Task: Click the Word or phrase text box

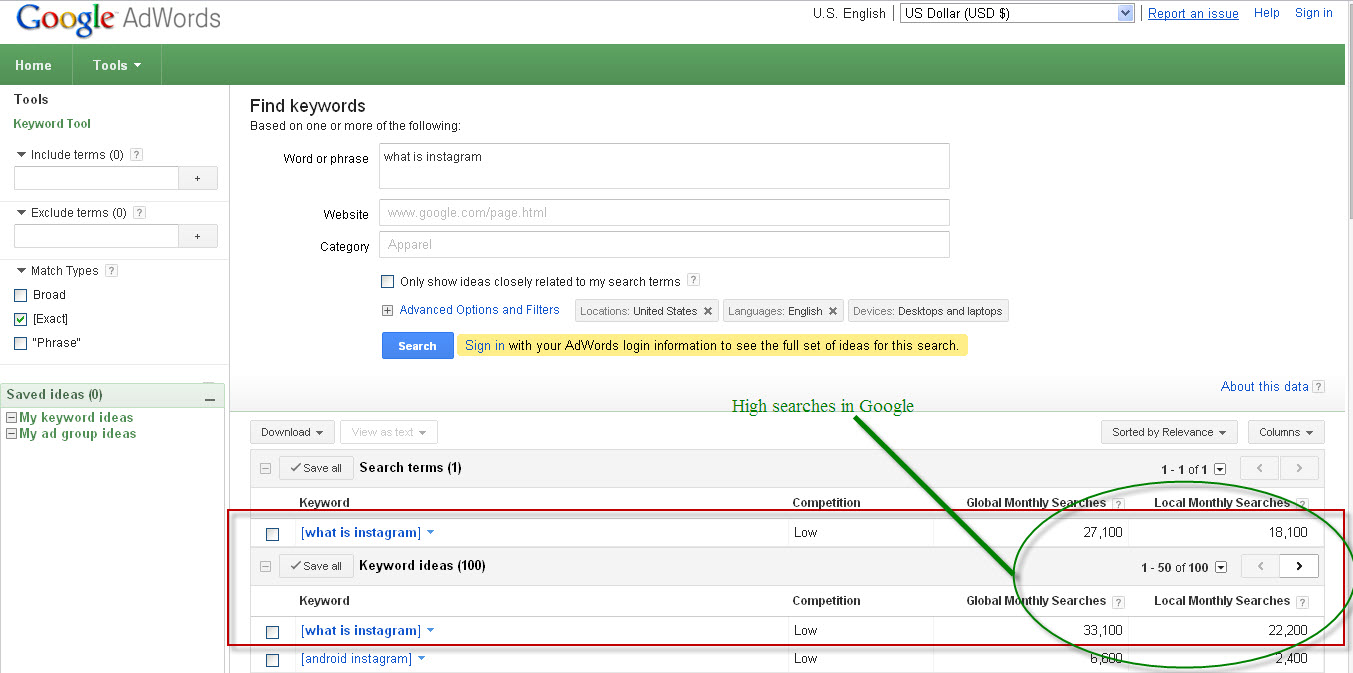Action: click(x=664, y=166)
